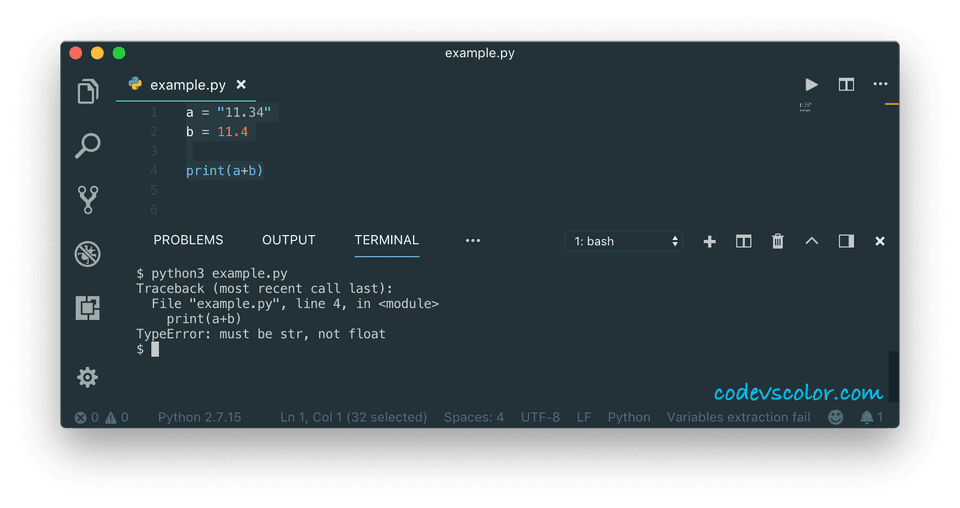Maximize panel size with chevron up

tap(812, 241)
